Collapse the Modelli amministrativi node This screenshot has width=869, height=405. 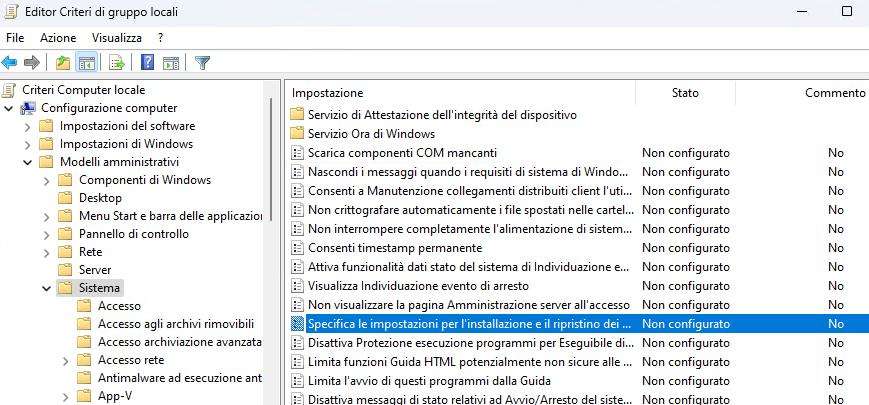pos(27,162)
